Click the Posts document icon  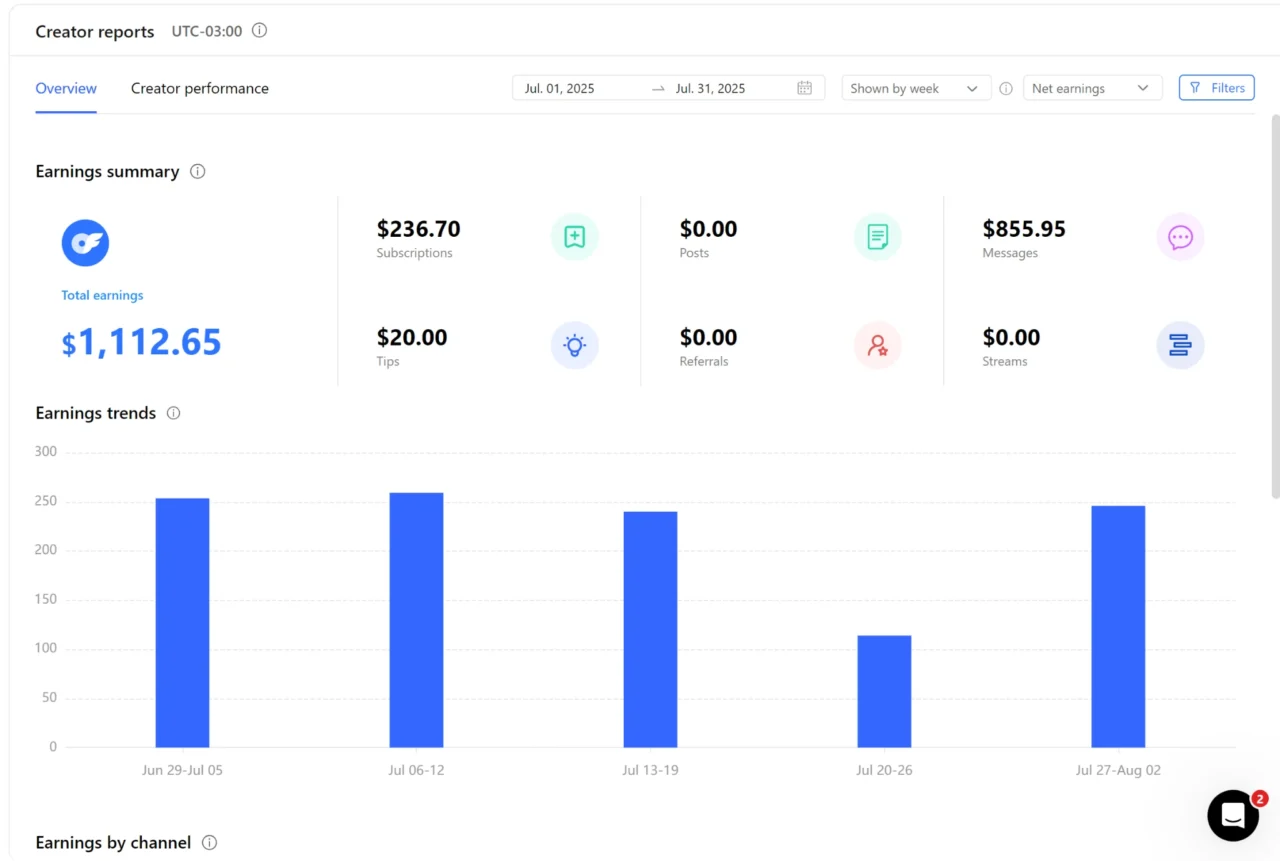[x=877, y=237]
